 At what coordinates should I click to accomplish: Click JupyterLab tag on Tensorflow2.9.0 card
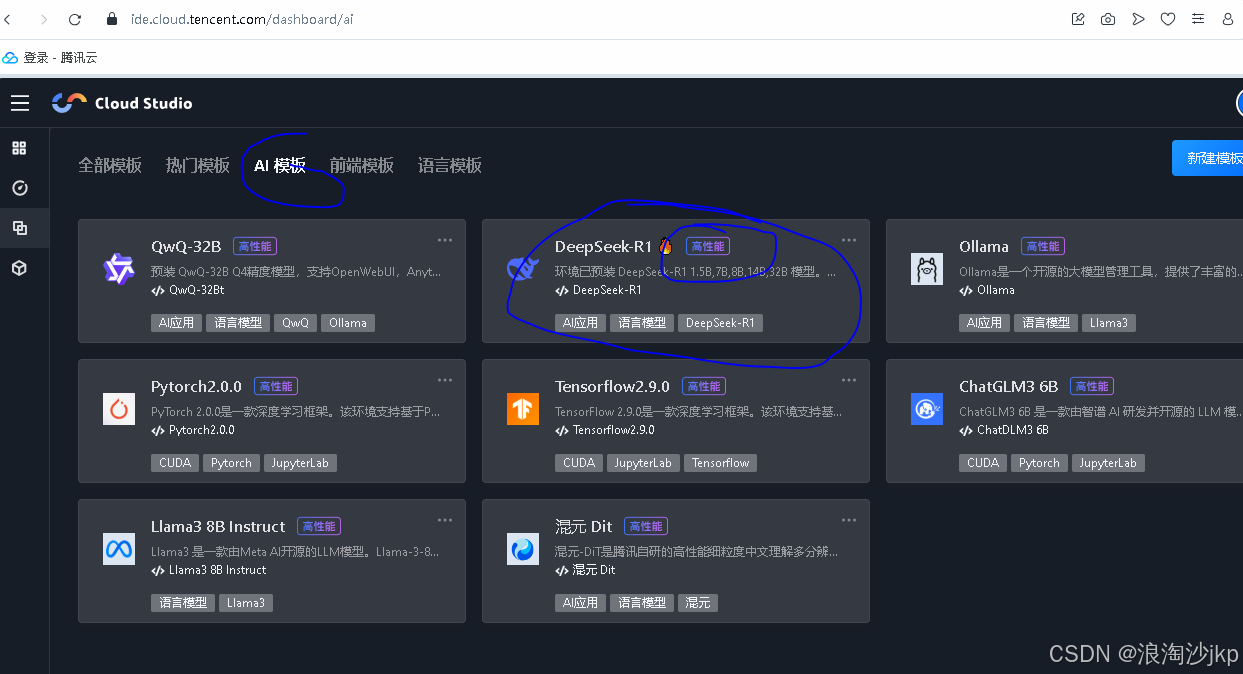[642, 463]
